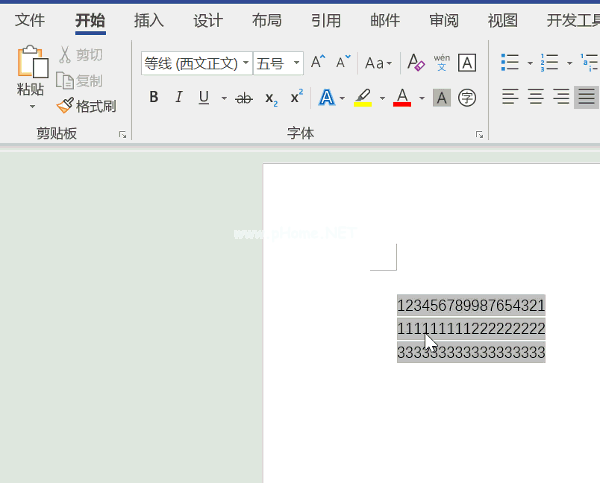Click the document line starting with 123456789

(x=470, y=305)
